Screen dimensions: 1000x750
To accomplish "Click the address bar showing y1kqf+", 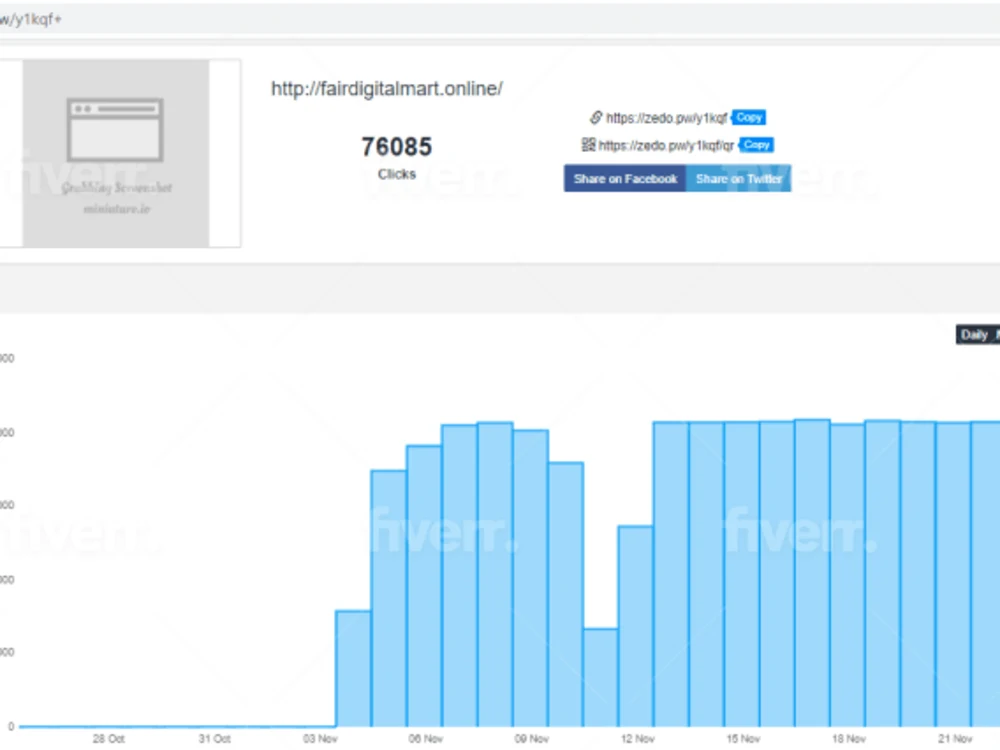I will 500,19.
